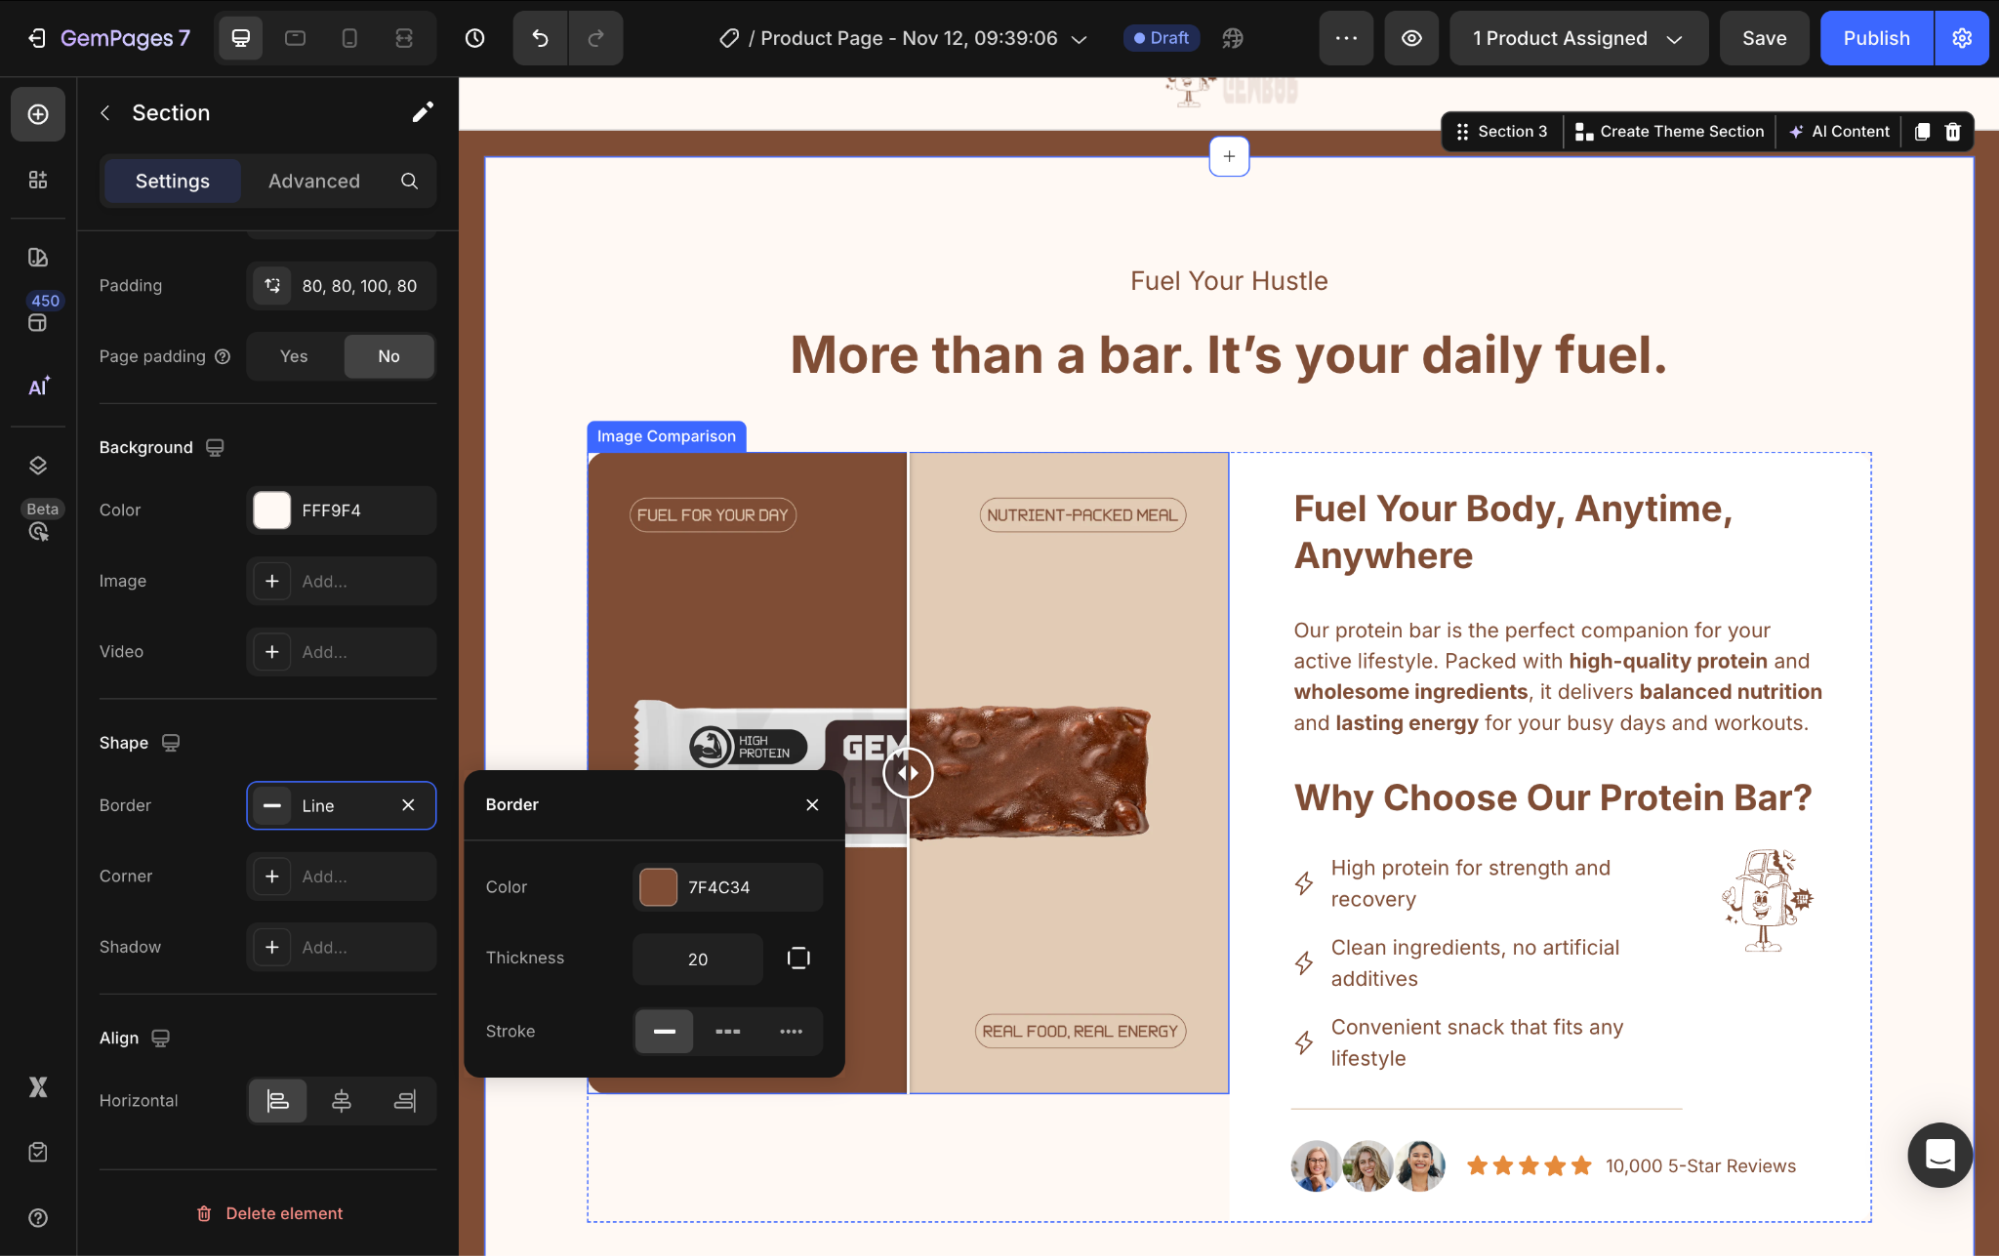Expand the 1 Product Assigned dropdown
This screenshot has width=1999, height=1257.
[1578, 38]
